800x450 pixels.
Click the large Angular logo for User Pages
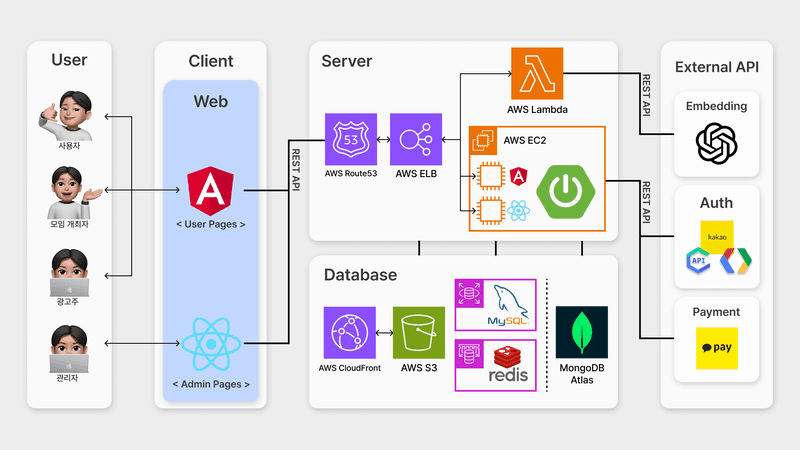[x=210, y=191]
